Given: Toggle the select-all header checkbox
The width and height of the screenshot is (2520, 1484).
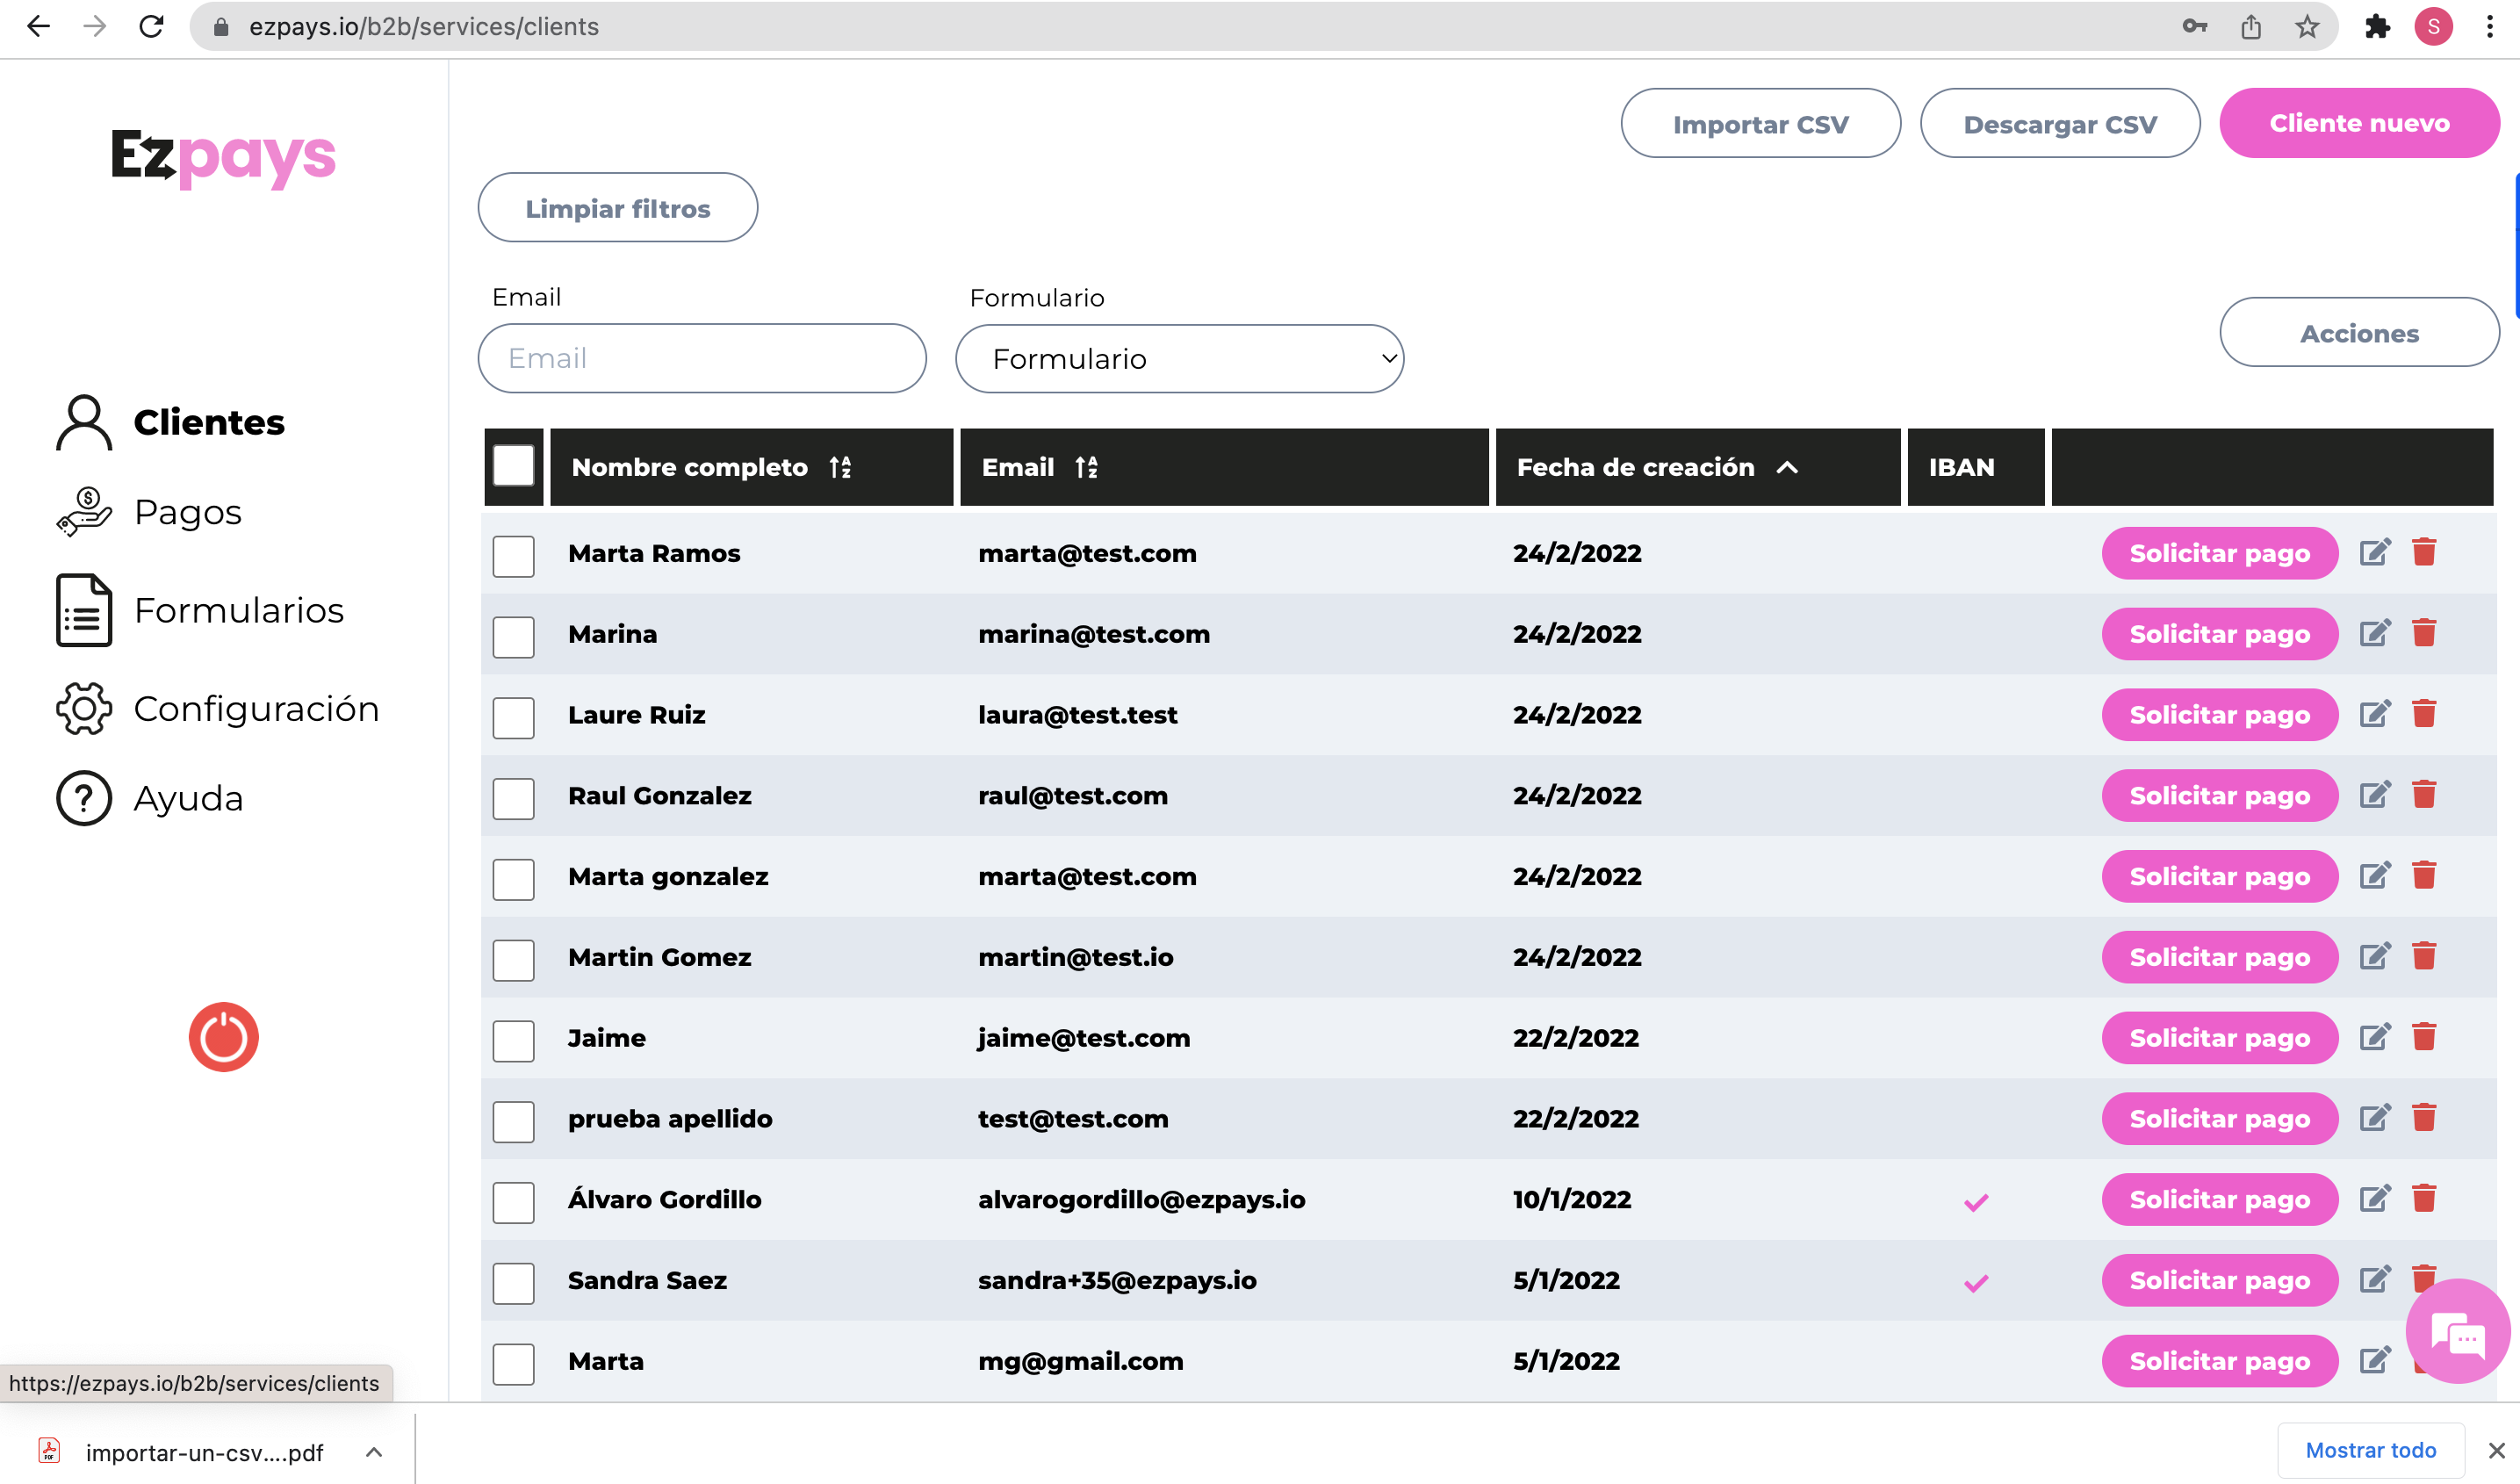Looking at the screenshot, I should (513, 466).
